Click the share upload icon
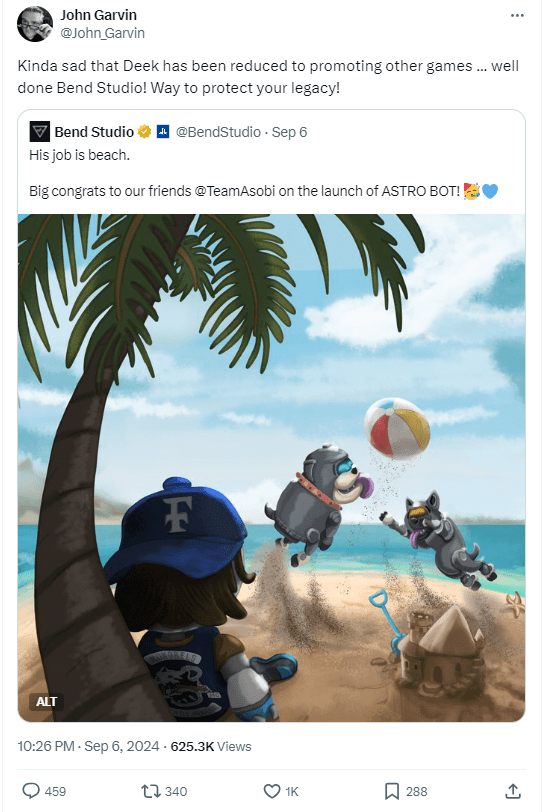Screen dimensions: 543x812 [512, 791]
